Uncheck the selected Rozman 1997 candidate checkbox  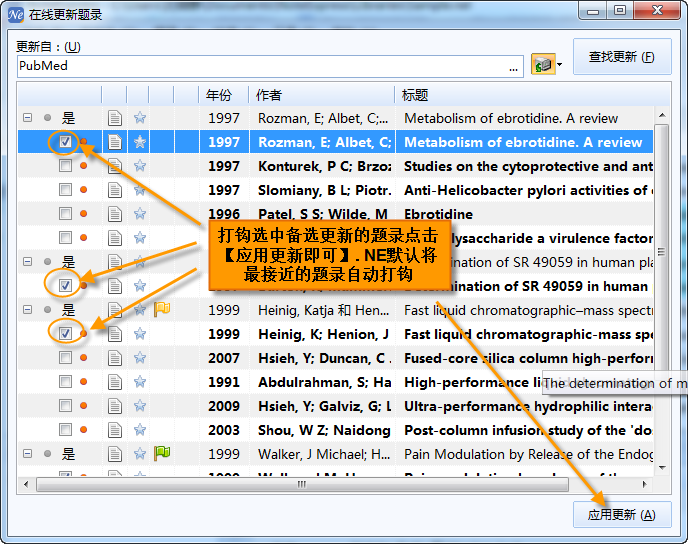(x=65, y=141)
